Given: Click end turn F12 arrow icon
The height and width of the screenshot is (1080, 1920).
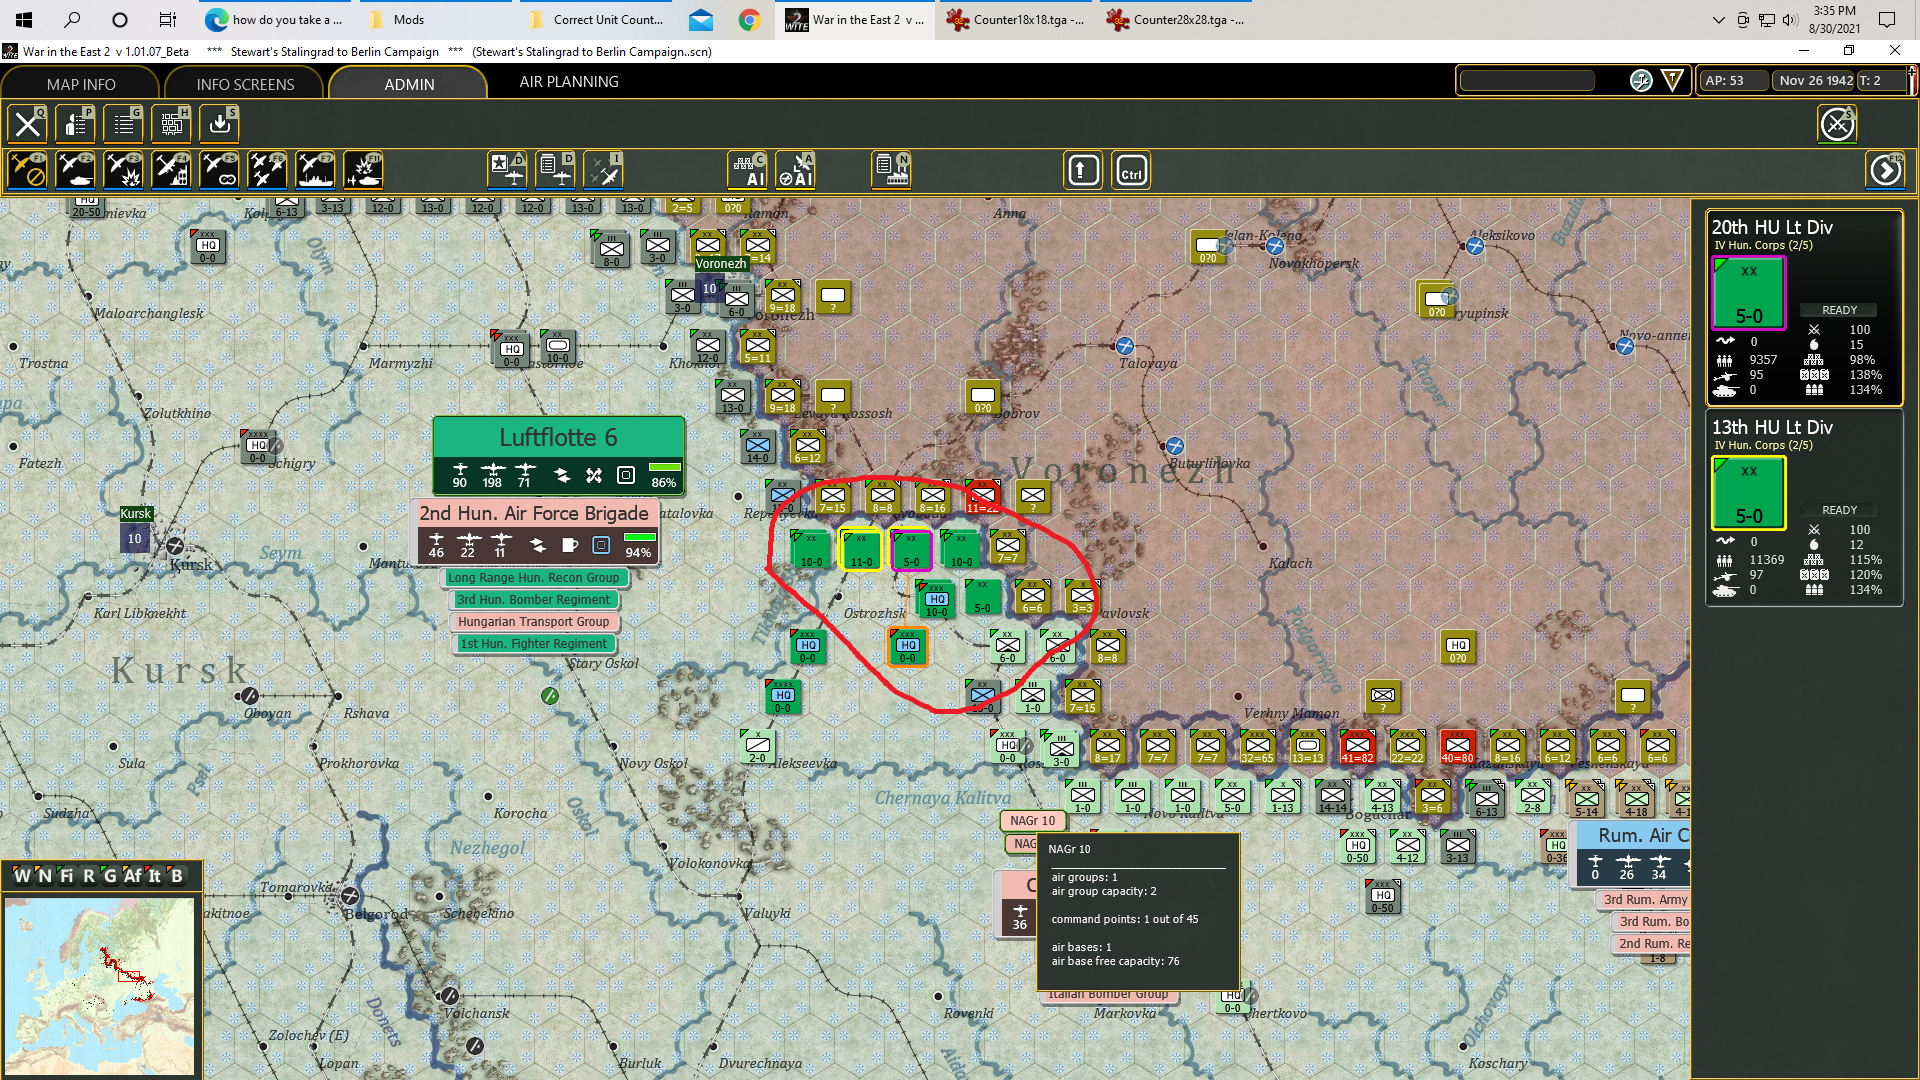Looking at the screenshot, I should click(x=1885, y=170).
